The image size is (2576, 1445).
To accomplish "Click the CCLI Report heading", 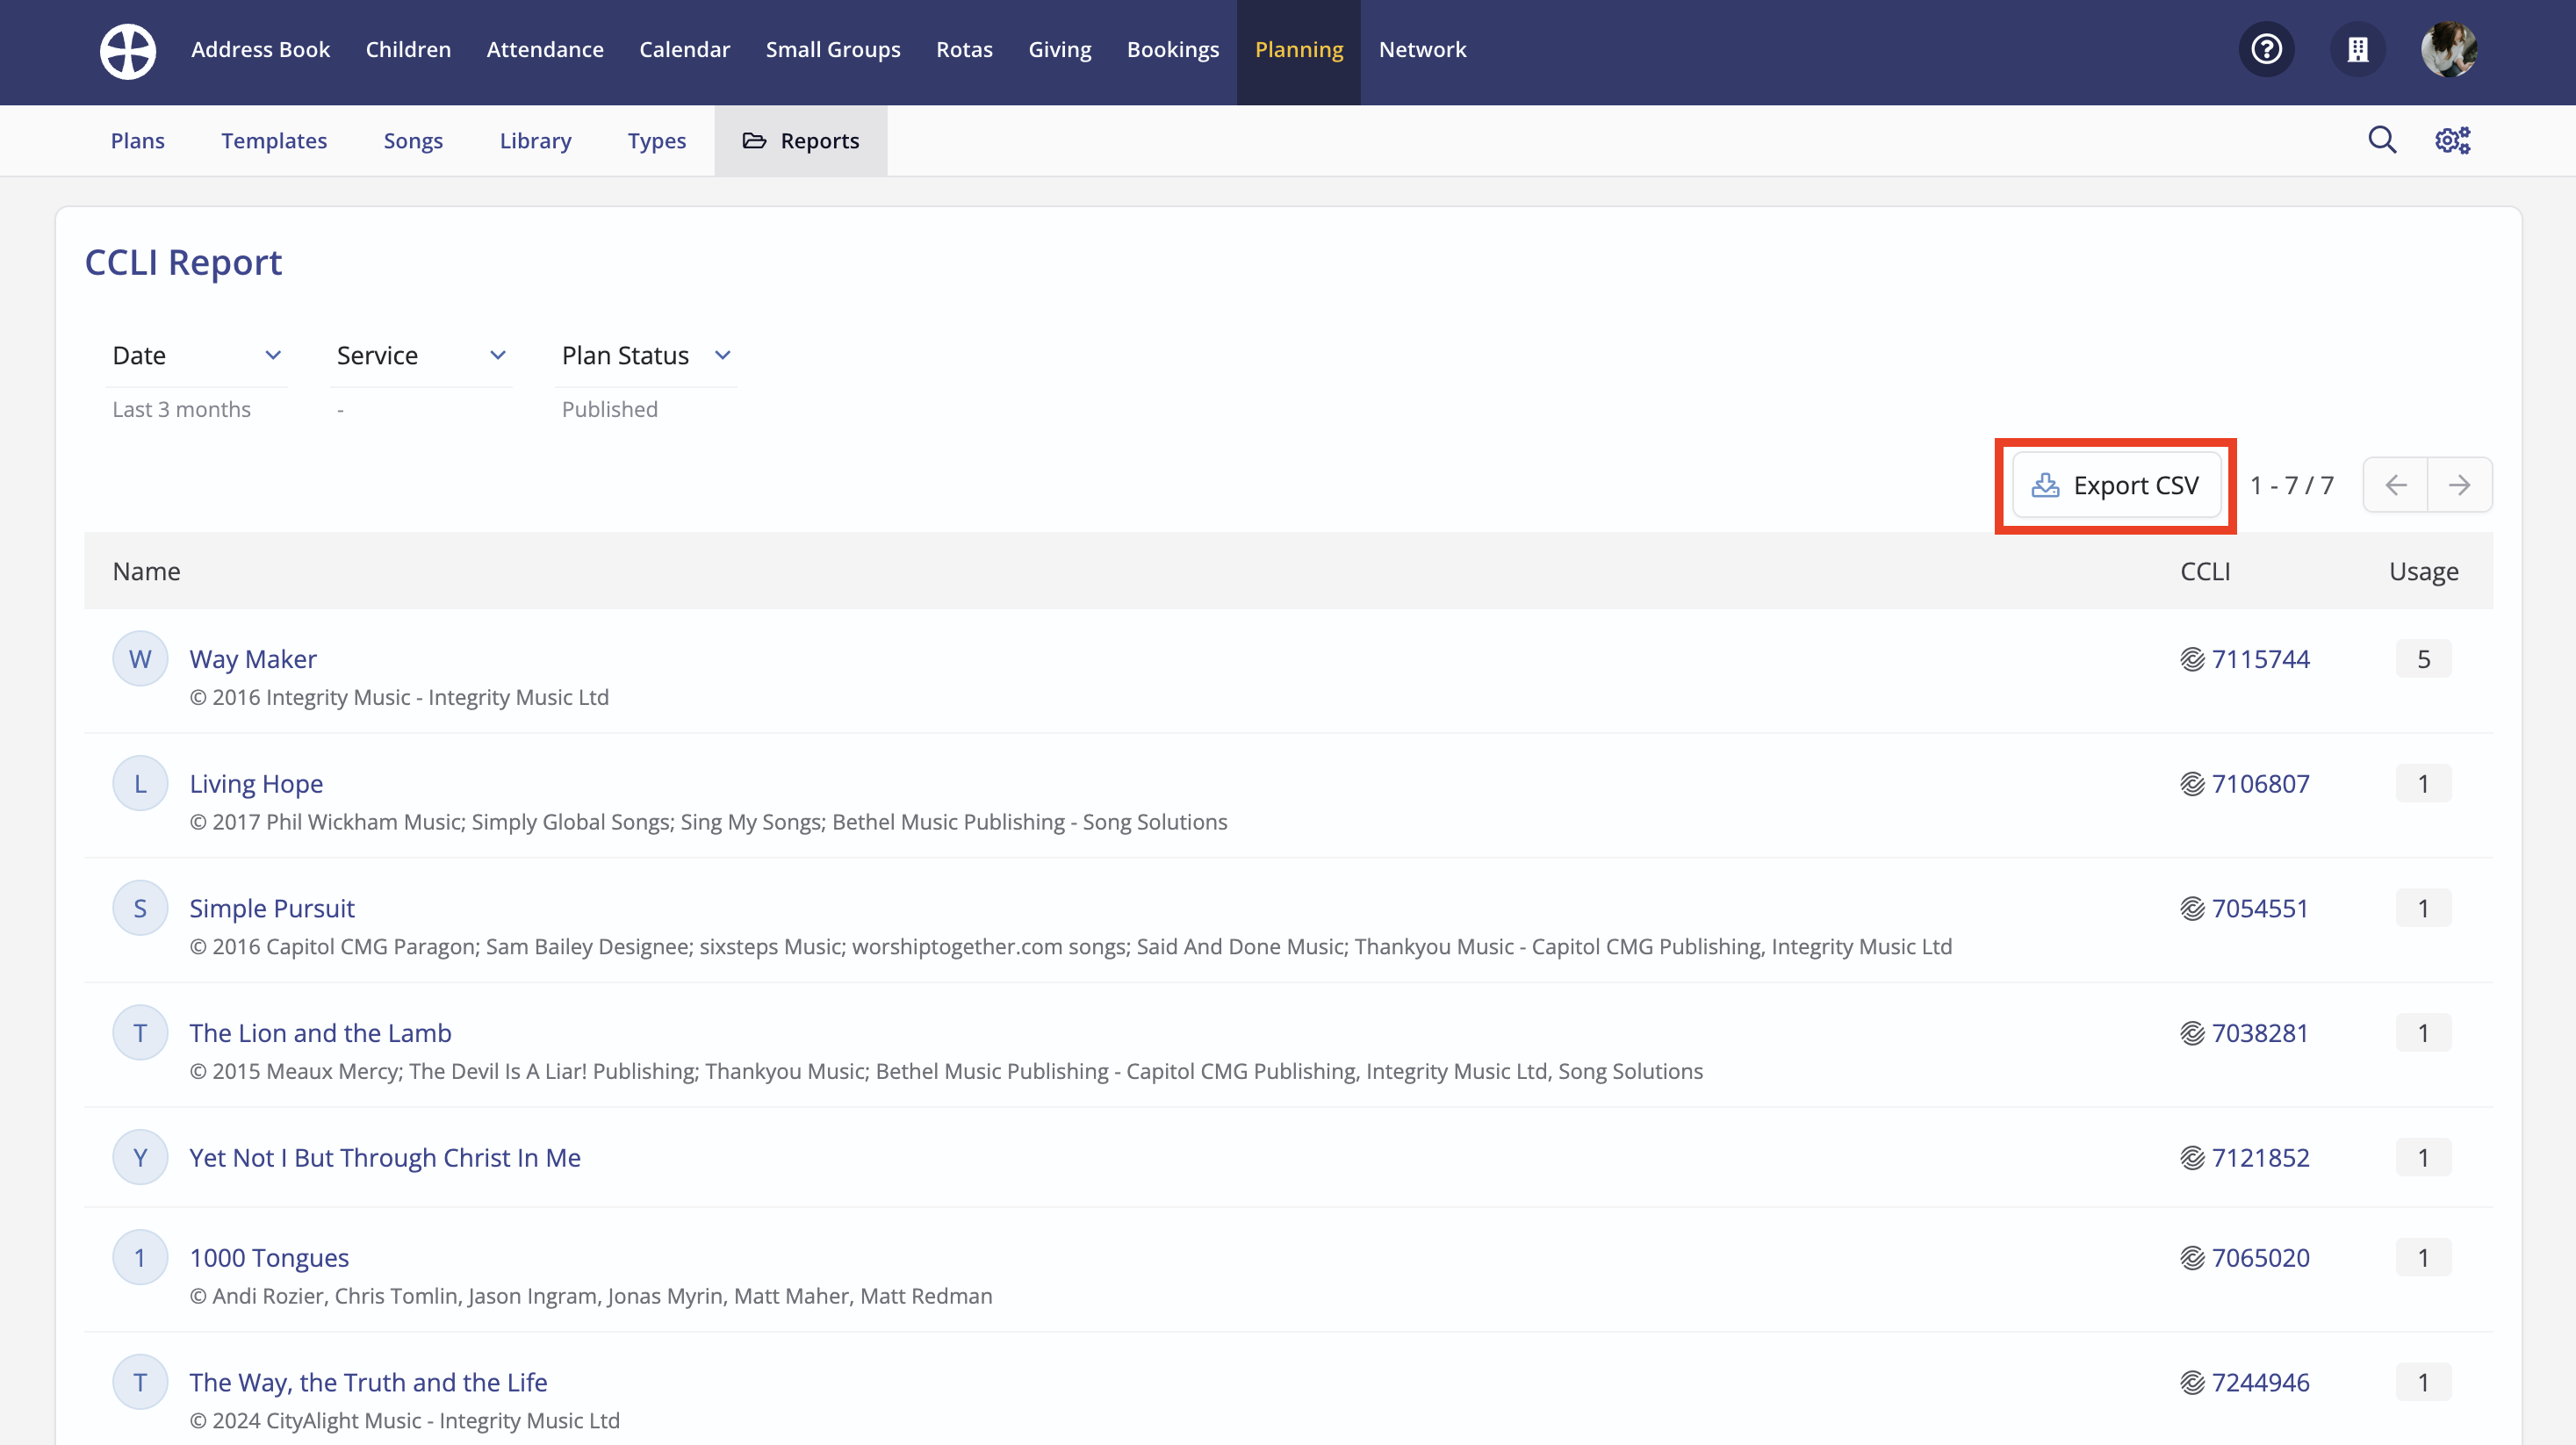I will point(183,262).
